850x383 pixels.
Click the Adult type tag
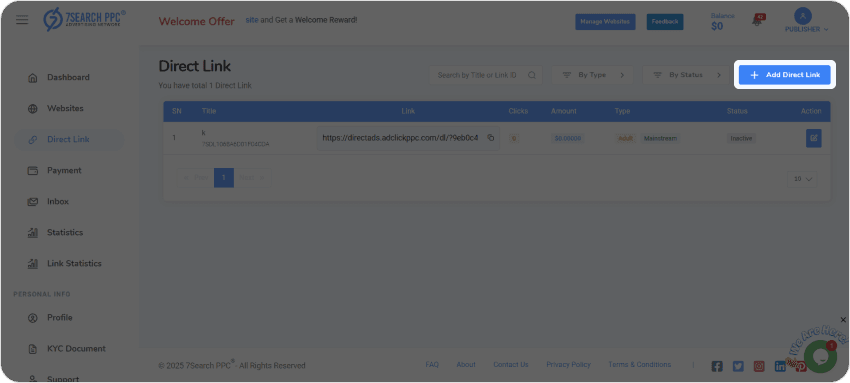625,138
